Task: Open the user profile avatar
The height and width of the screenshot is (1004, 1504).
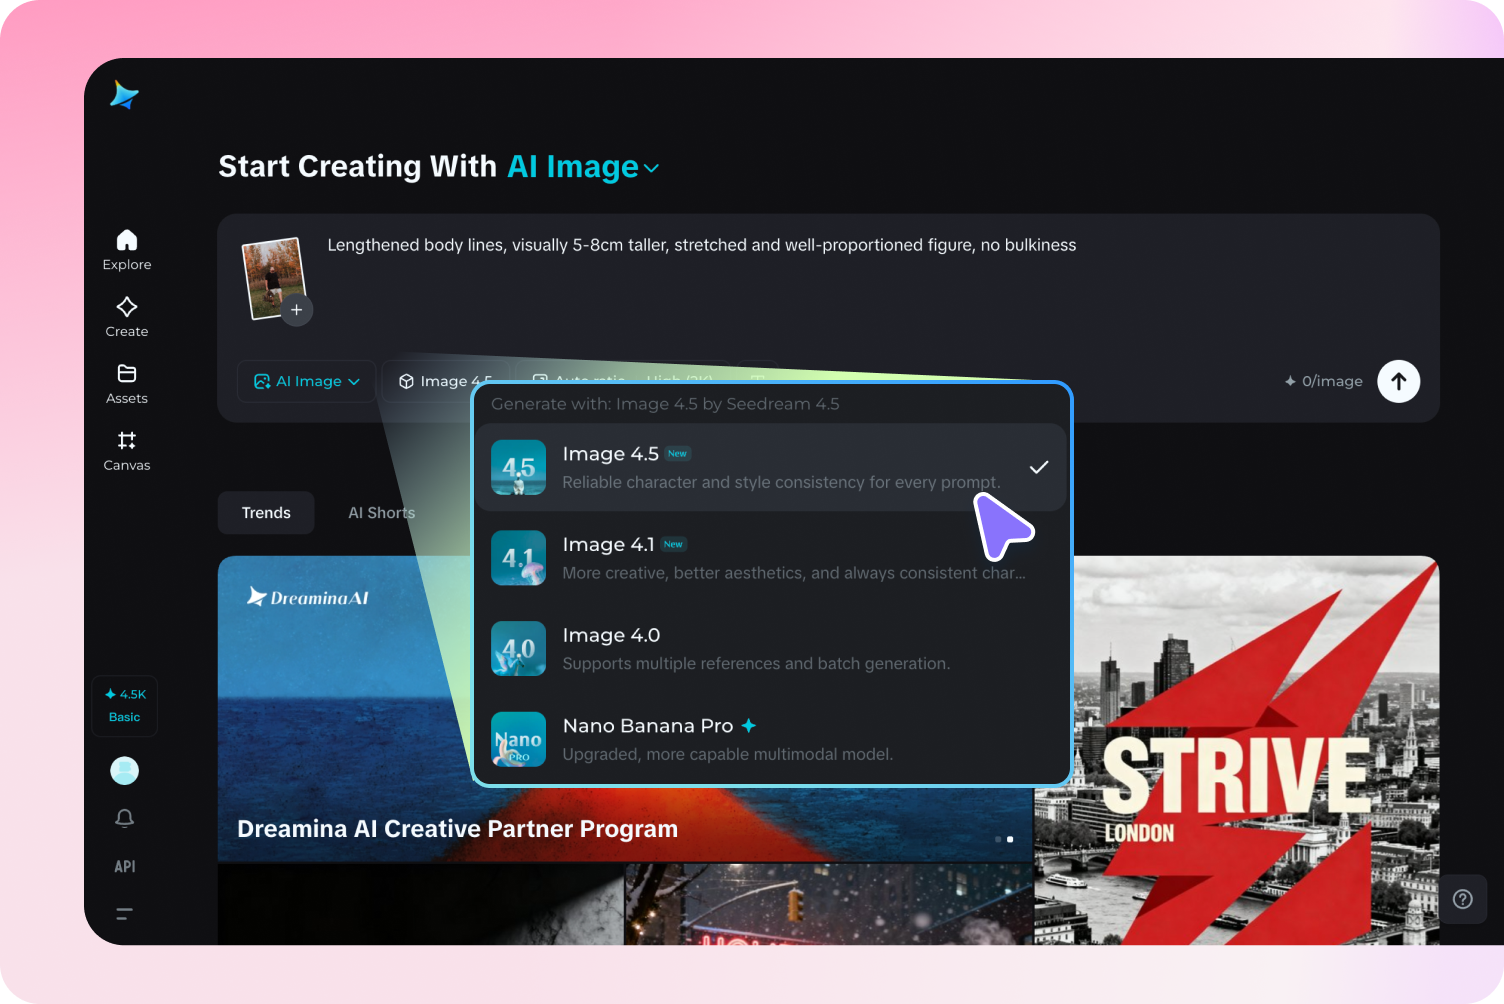Action: tap(125, 770)
